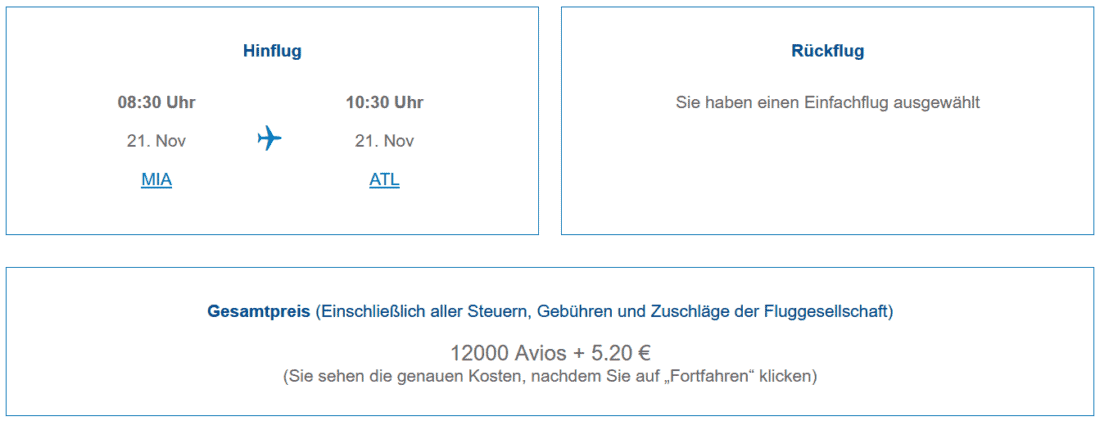Image resolution: width=1100 pixels, height=421 pixels.
Task: Click the airplane icon between flight times
Action: (269, 138)
